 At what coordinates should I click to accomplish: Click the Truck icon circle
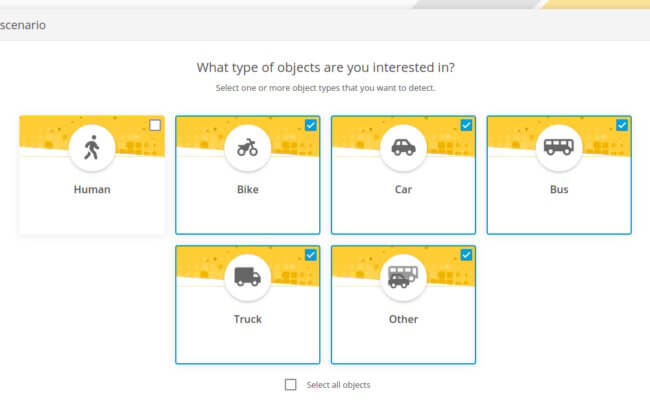tap(247, 277)
